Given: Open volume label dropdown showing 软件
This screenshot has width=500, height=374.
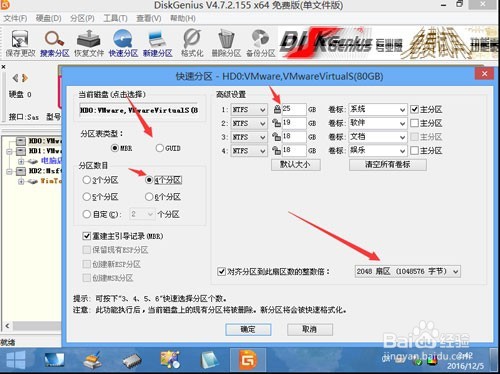Looking at the screenshot, I should [378, 123].
